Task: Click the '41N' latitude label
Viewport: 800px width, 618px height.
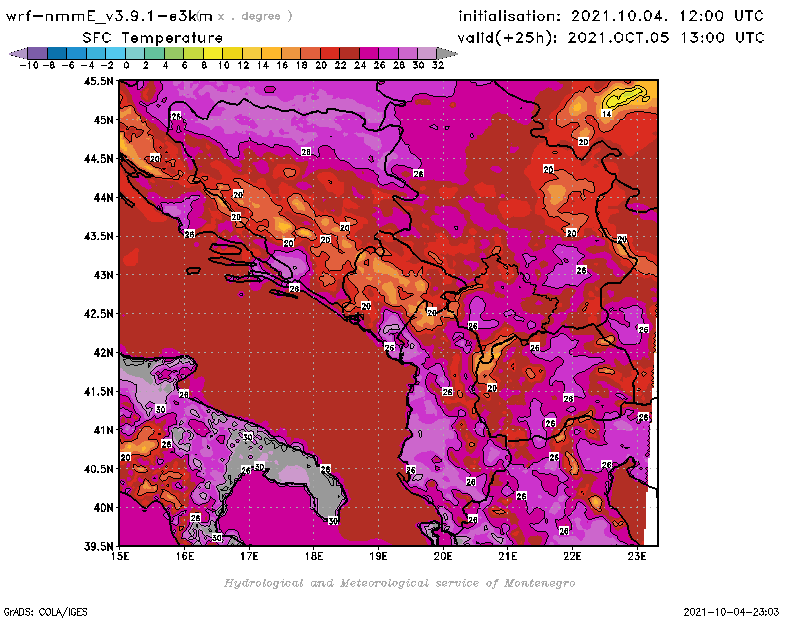Action: 104,430
